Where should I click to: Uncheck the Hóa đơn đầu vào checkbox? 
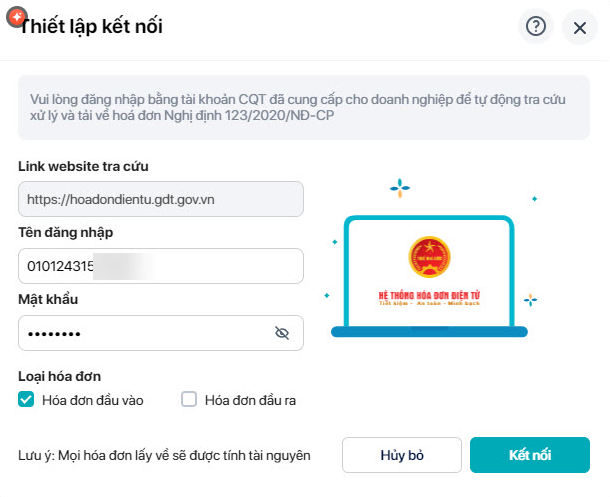click(x=26, y=399)
